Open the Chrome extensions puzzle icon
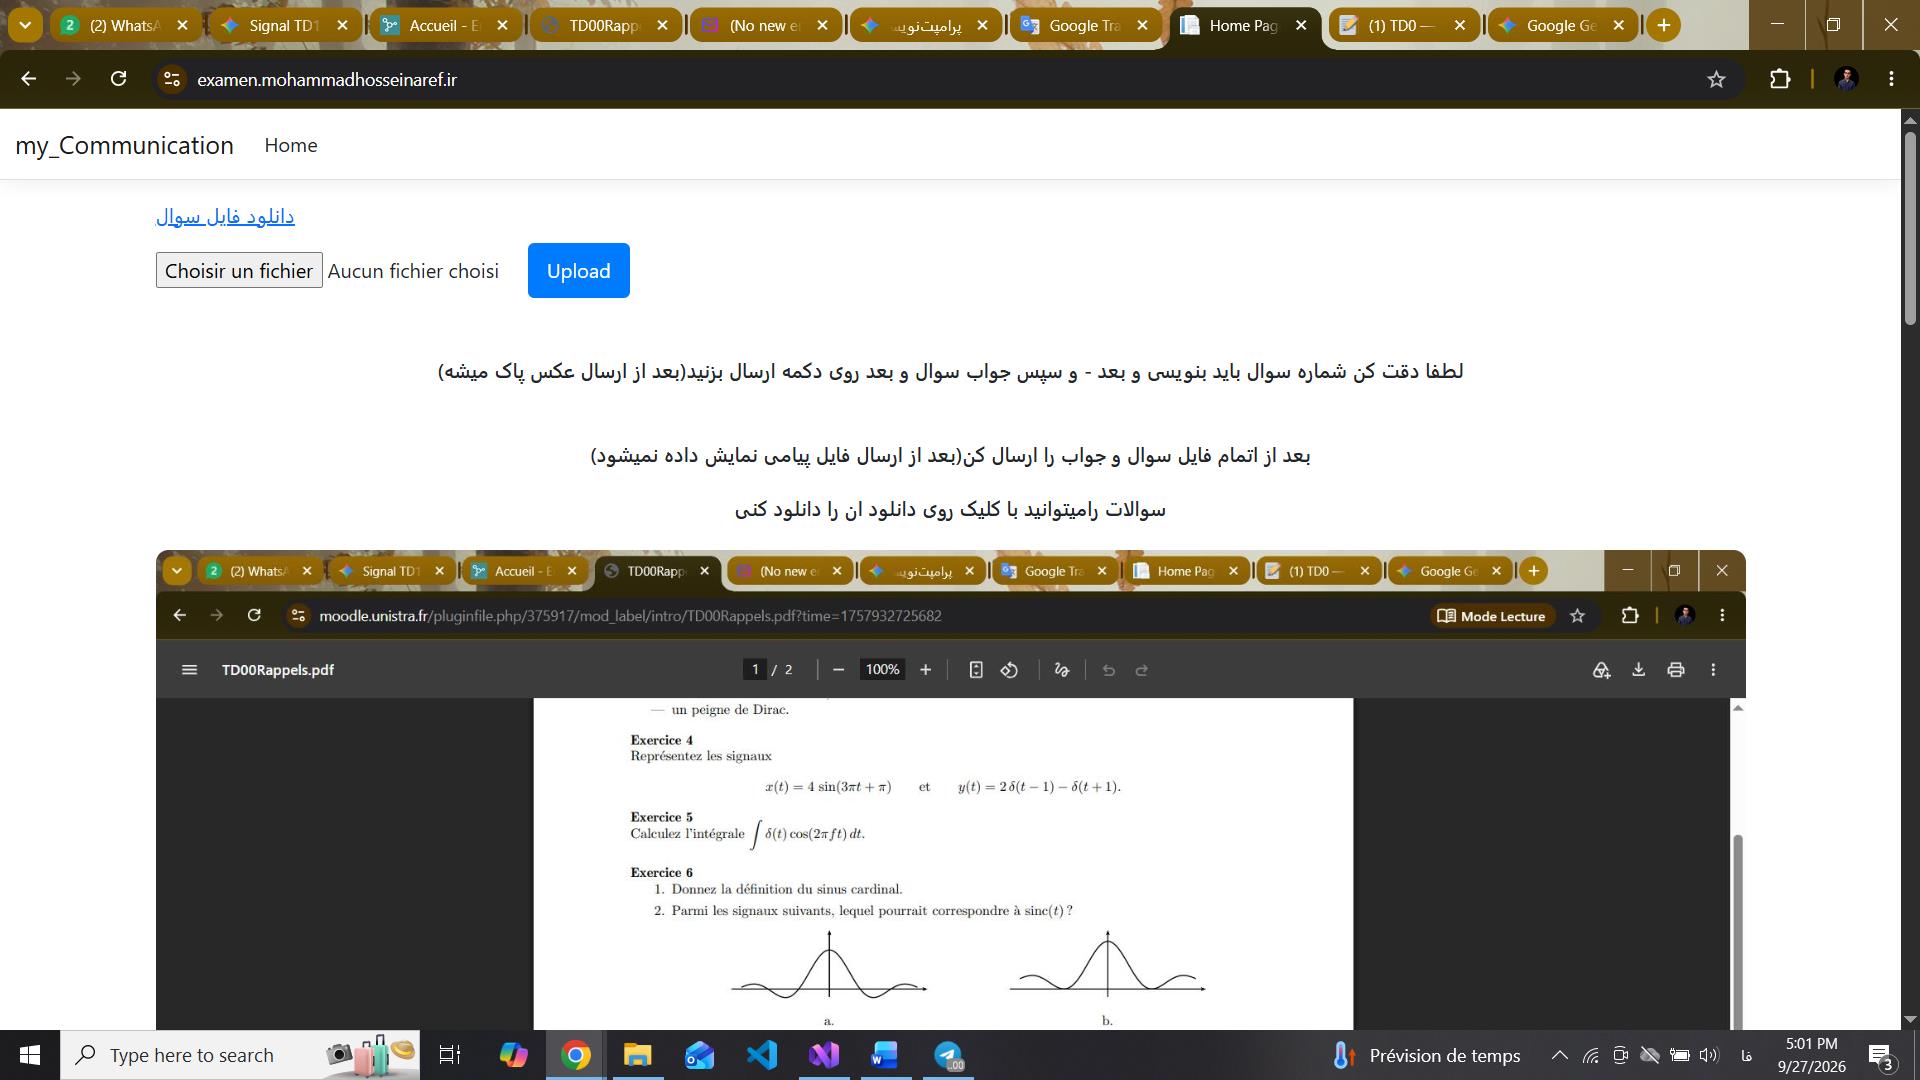 click(x=1780, y=79)
